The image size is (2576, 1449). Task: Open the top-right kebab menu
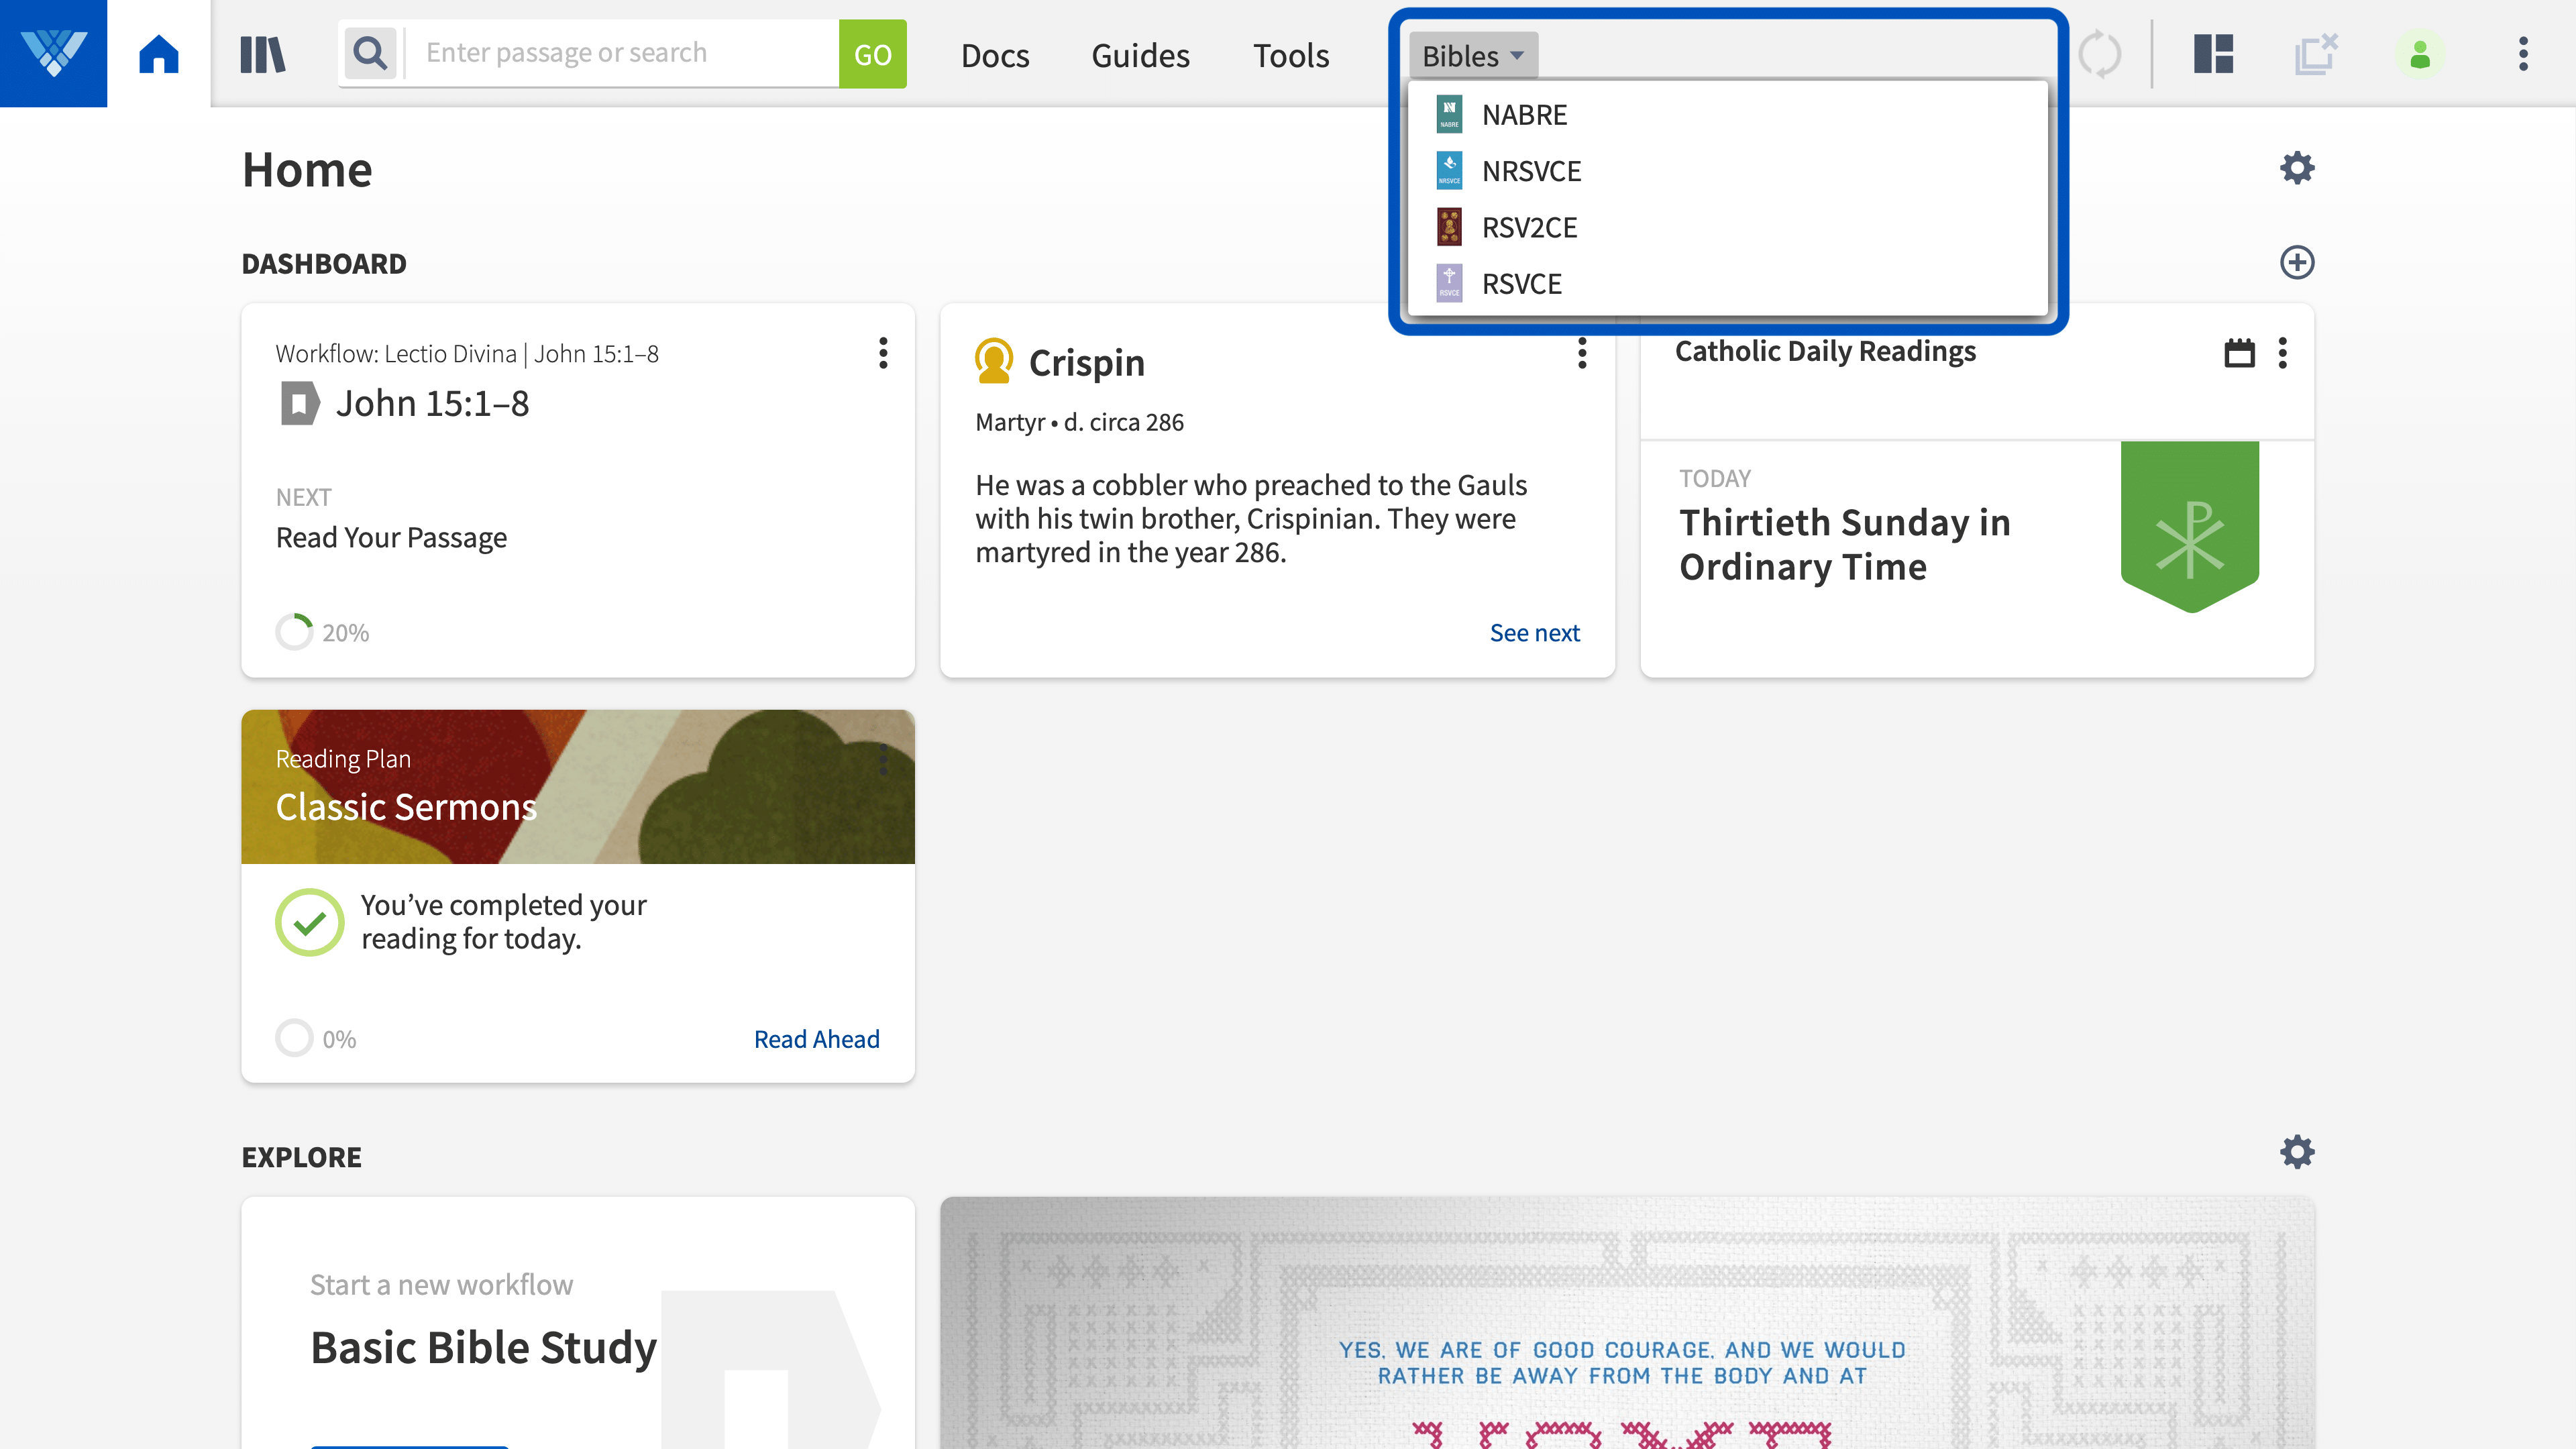click(x=2523, y=54)
